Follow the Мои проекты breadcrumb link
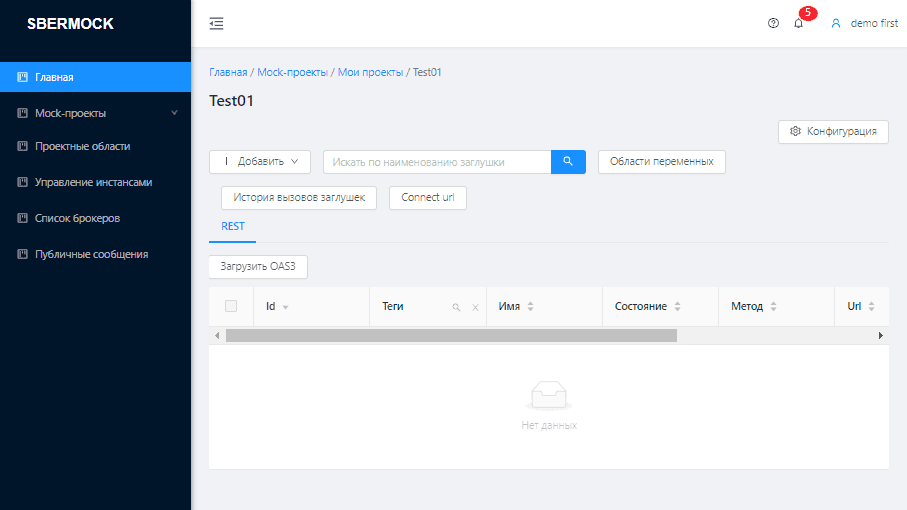907x510 pixels. coord(370,72)
